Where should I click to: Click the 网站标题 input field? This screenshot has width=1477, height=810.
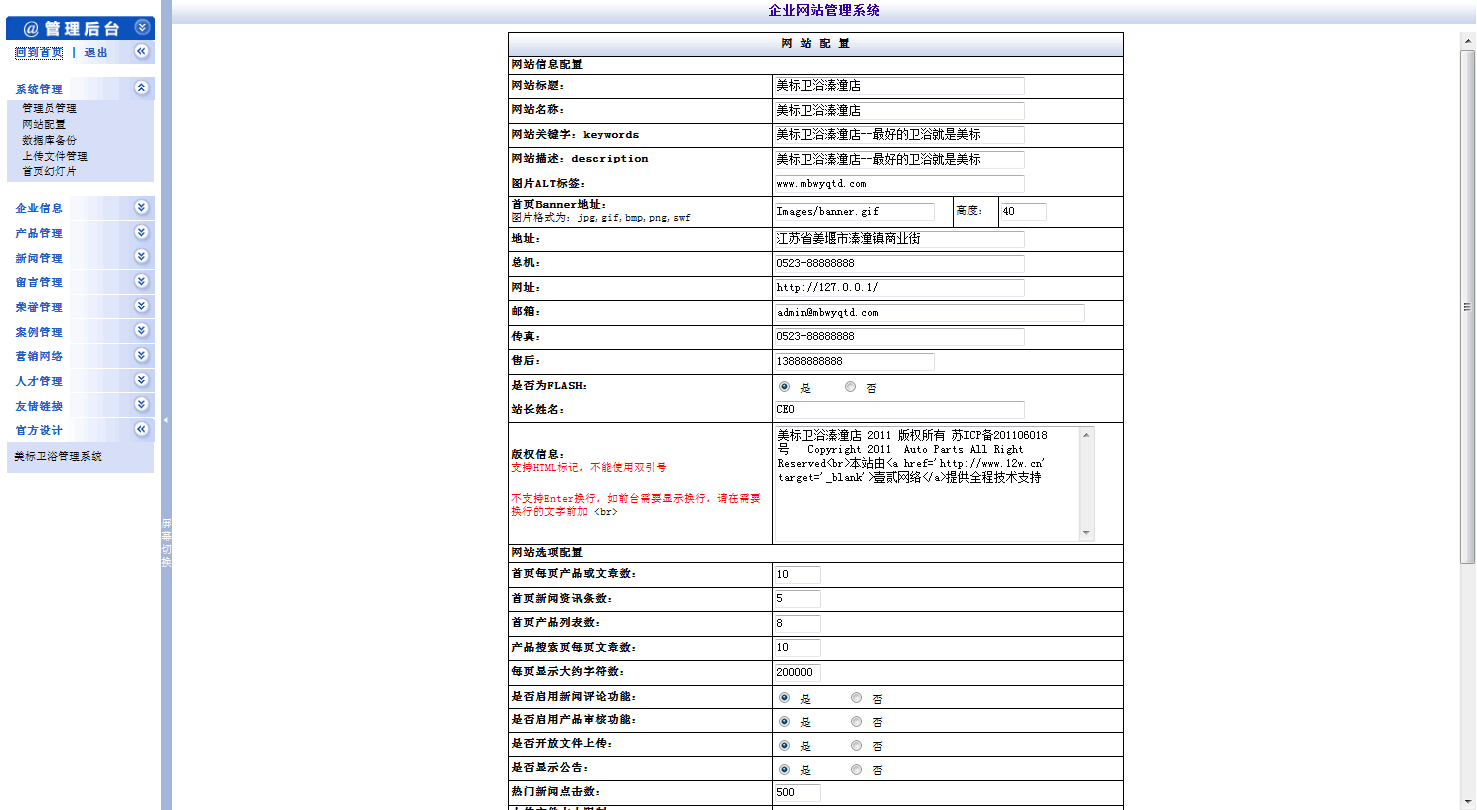[899, 86]
